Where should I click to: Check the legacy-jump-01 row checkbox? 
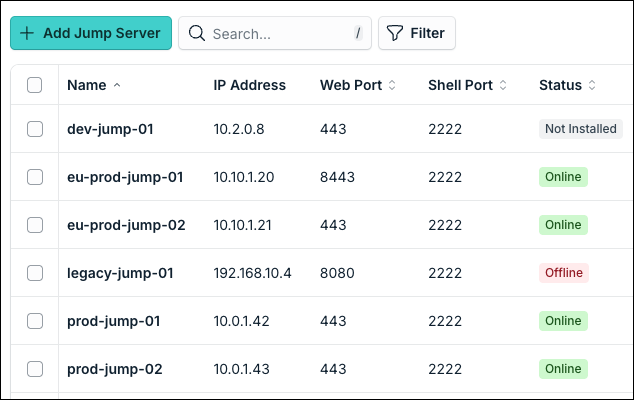tap(35, 273)
